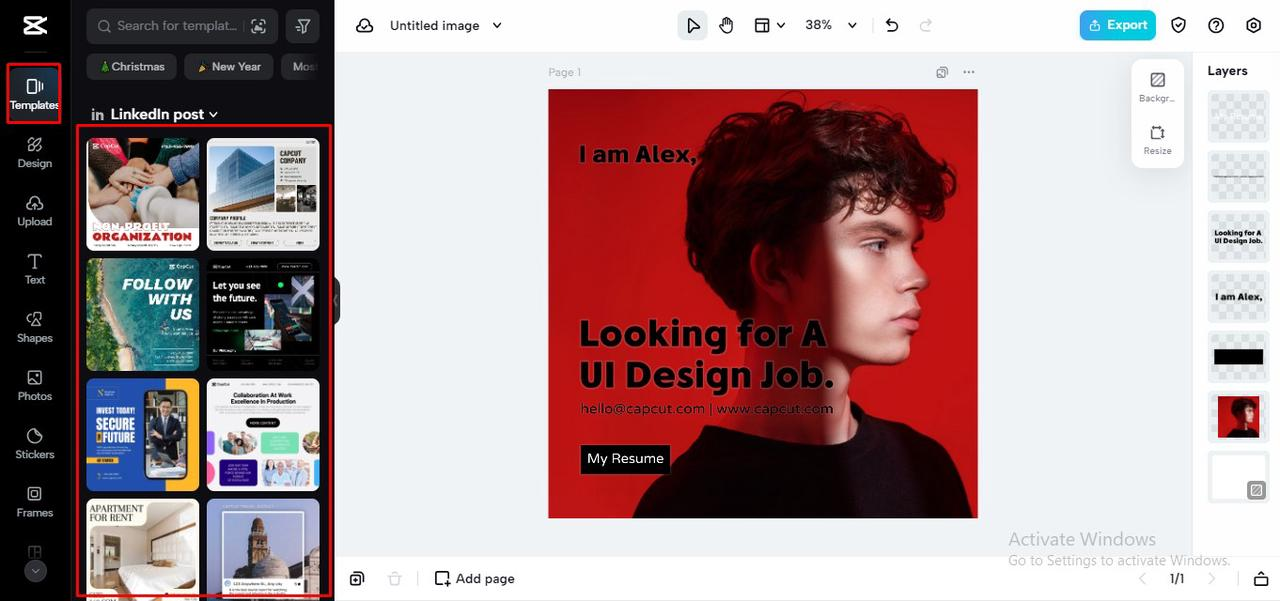Activate the Hand pan tool
Screen dimensions: 1280x601
click(x=727, y=25)
